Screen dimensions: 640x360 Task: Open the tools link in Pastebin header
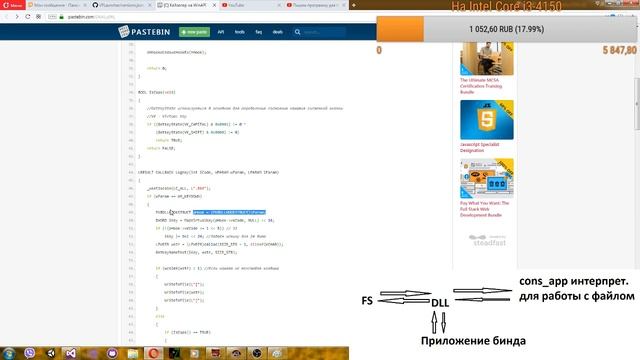click(x=240, y=32)
